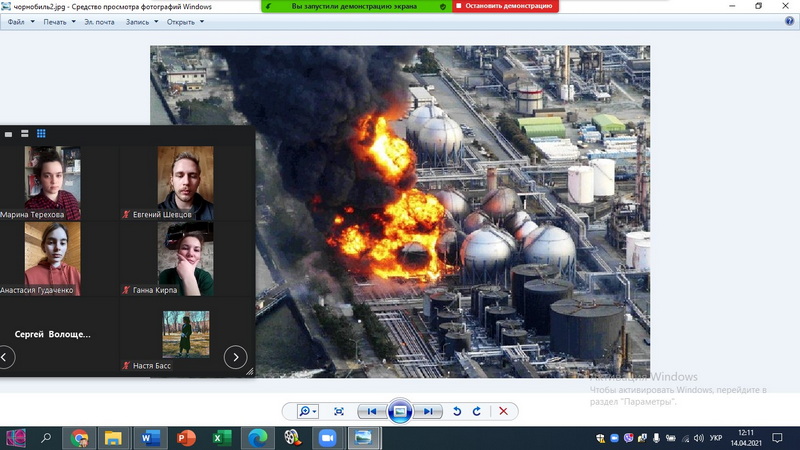Open Zoom from the Windows taskbar

tap(326, 437)
